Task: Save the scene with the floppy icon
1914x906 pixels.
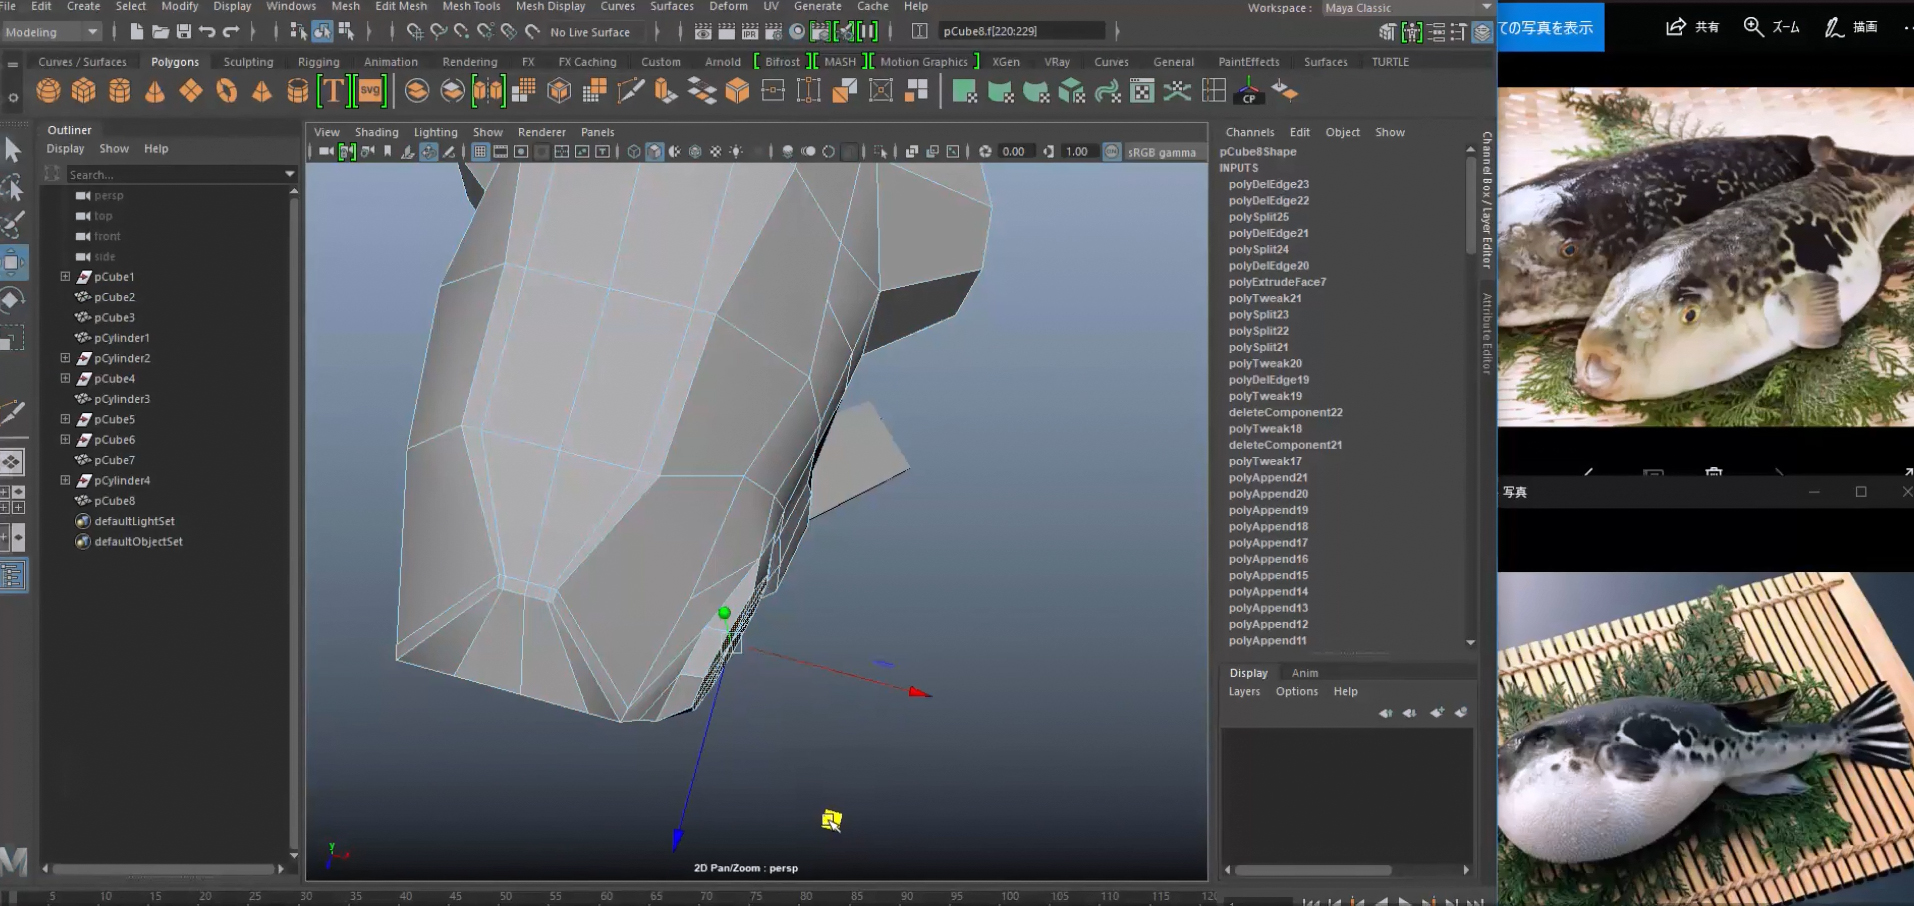Action: click(x=183, y=32)
